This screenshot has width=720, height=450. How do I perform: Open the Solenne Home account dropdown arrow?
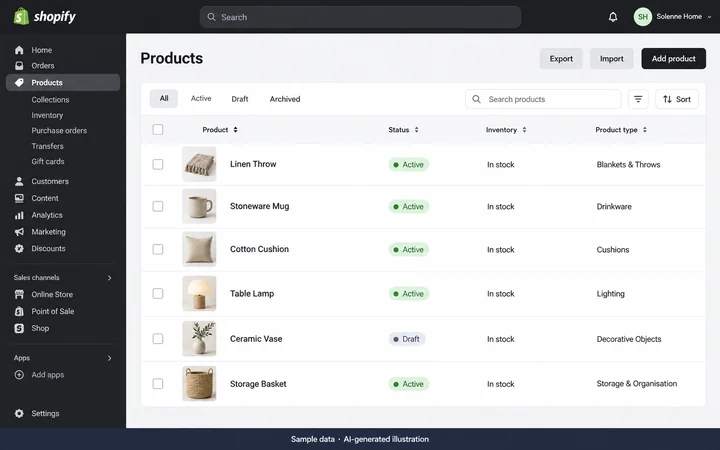pyautogui.click(x=709, y=17)
